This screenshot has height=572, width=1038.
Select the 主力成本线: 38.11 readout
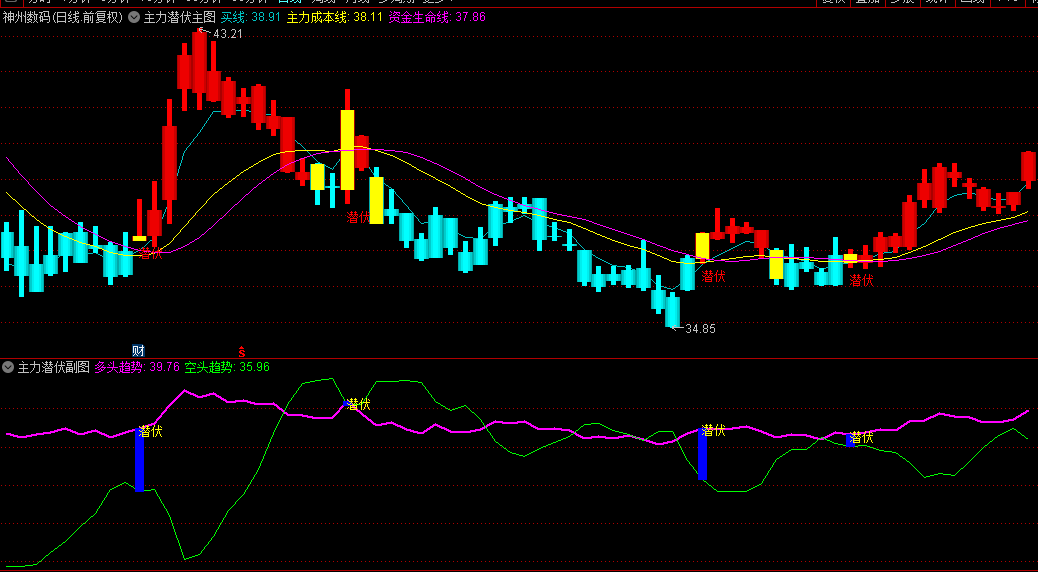coord(334,18)
